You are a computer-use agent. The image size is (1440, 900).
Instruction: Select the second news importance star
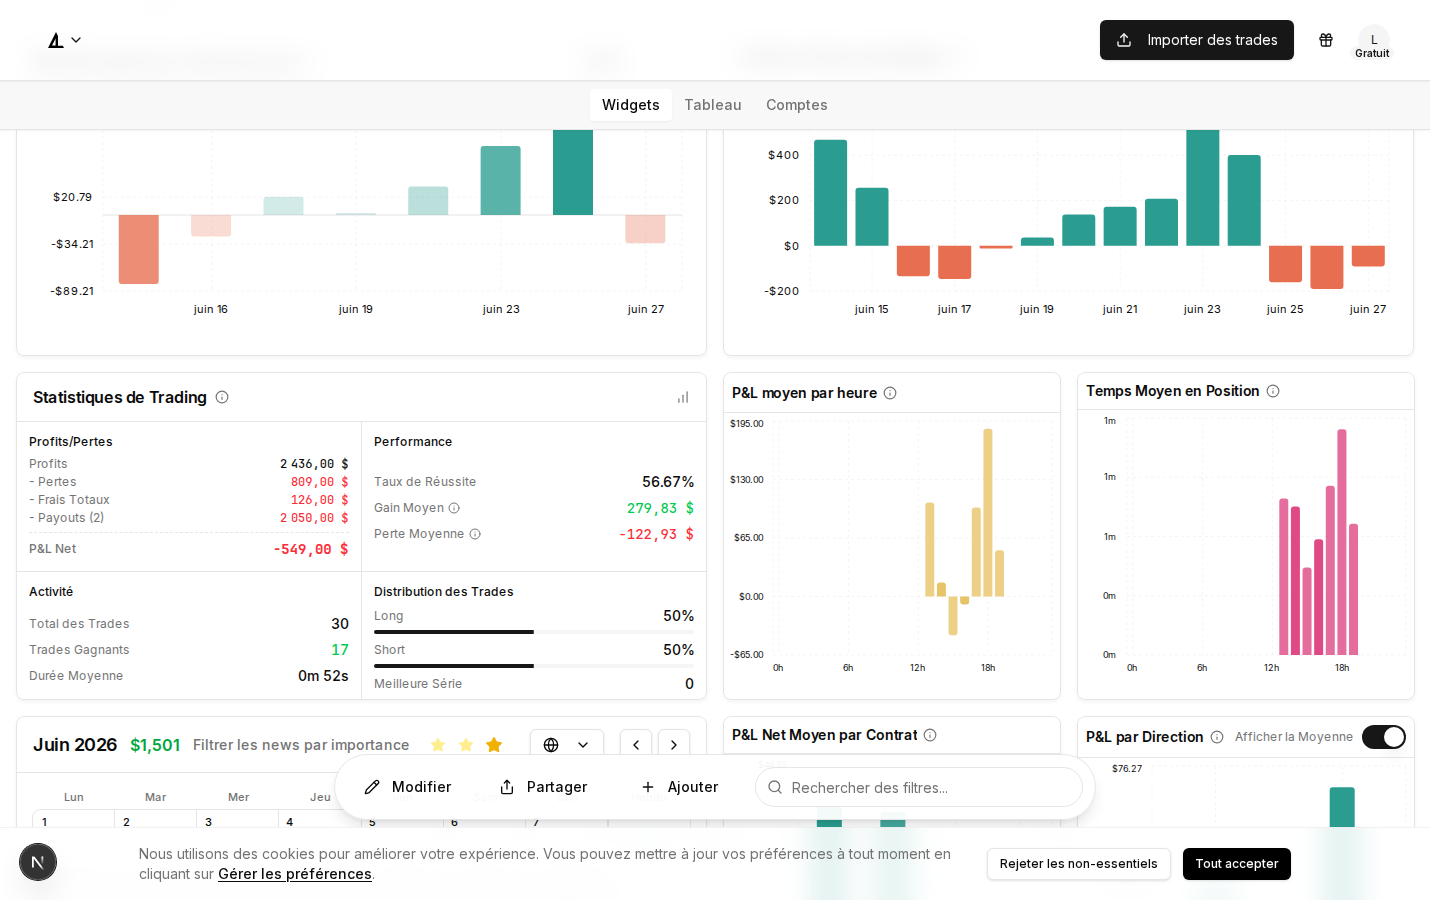pos(465,745)
